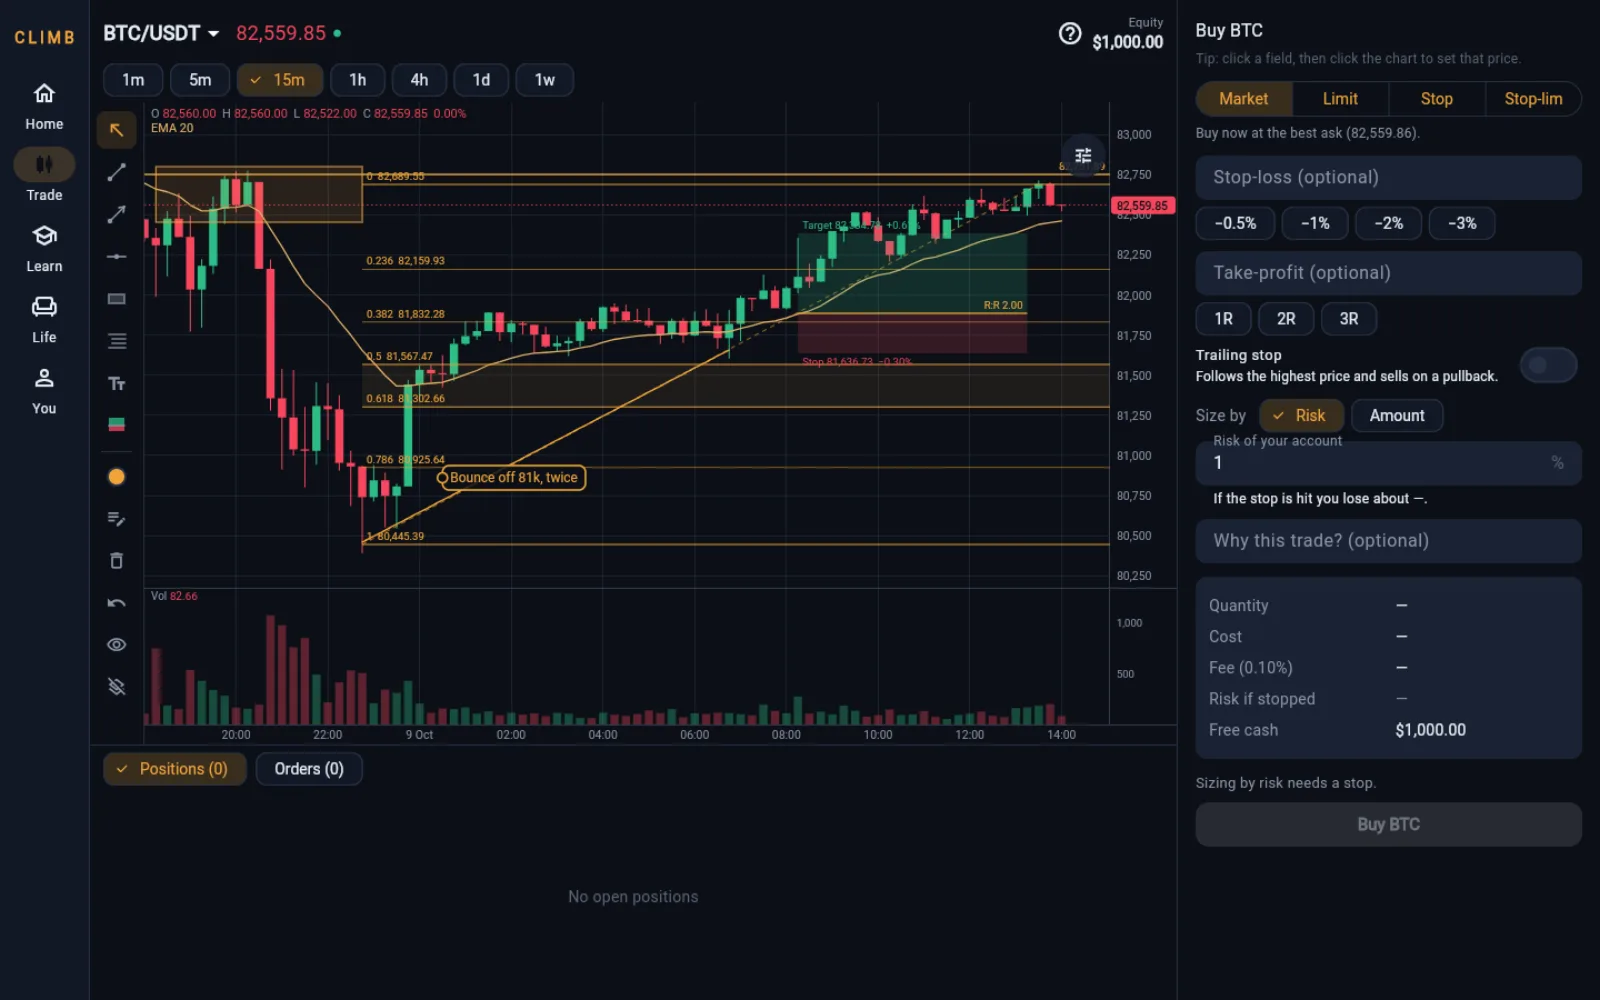
Task: Expand the BTC/USDT pair dropdown
Action: click(x=161, y=33)
